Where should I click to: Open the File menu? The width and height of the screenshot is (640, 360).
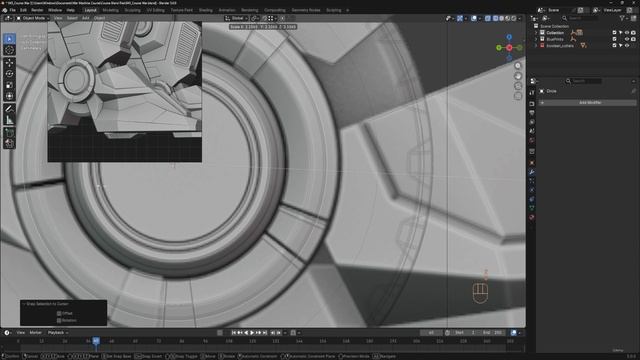(x=13, y=10)
